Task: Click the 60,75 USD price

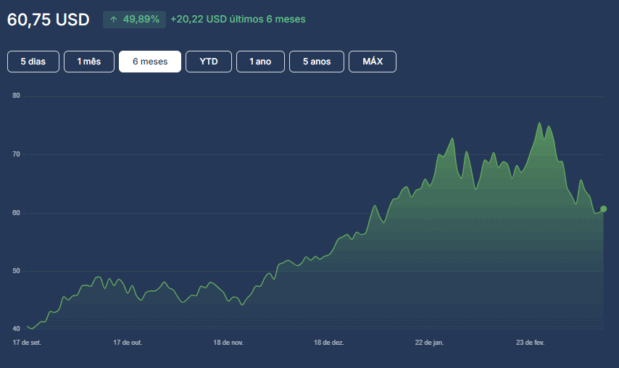Action: point(49,20)
